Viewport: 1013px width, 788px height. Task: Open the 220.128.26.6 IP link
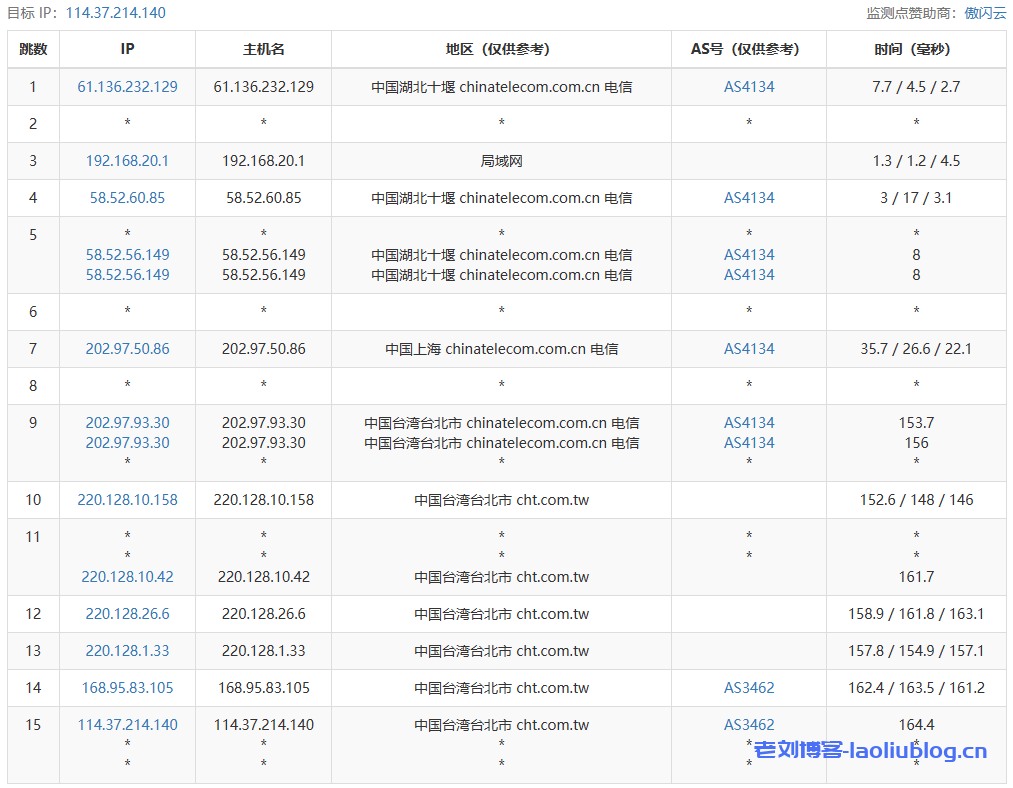pos(127,614)
